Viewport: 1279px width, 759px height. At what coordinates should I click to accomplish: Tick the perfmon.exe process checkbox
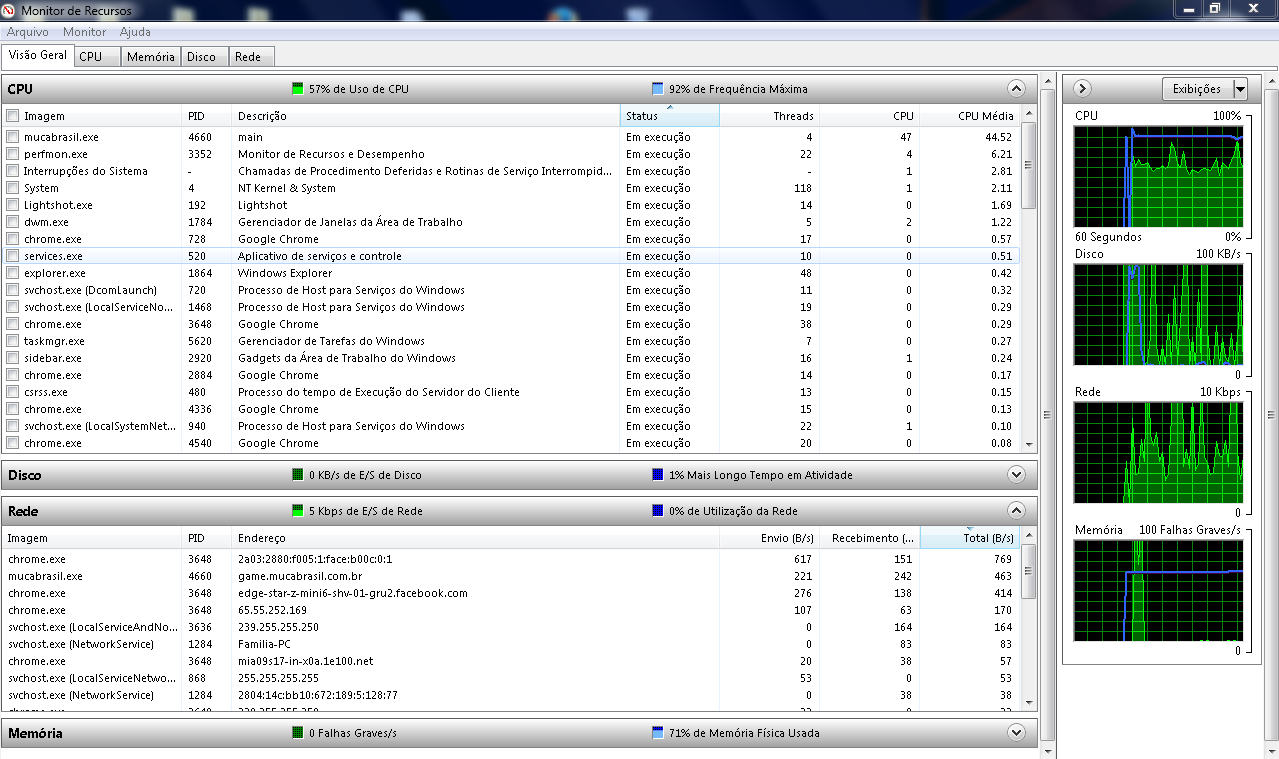(x=13, y=154)
